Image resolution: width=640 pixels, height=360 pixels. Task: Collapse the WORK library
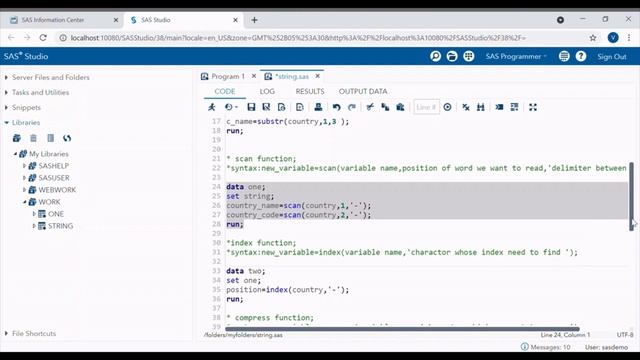point(24,202)
